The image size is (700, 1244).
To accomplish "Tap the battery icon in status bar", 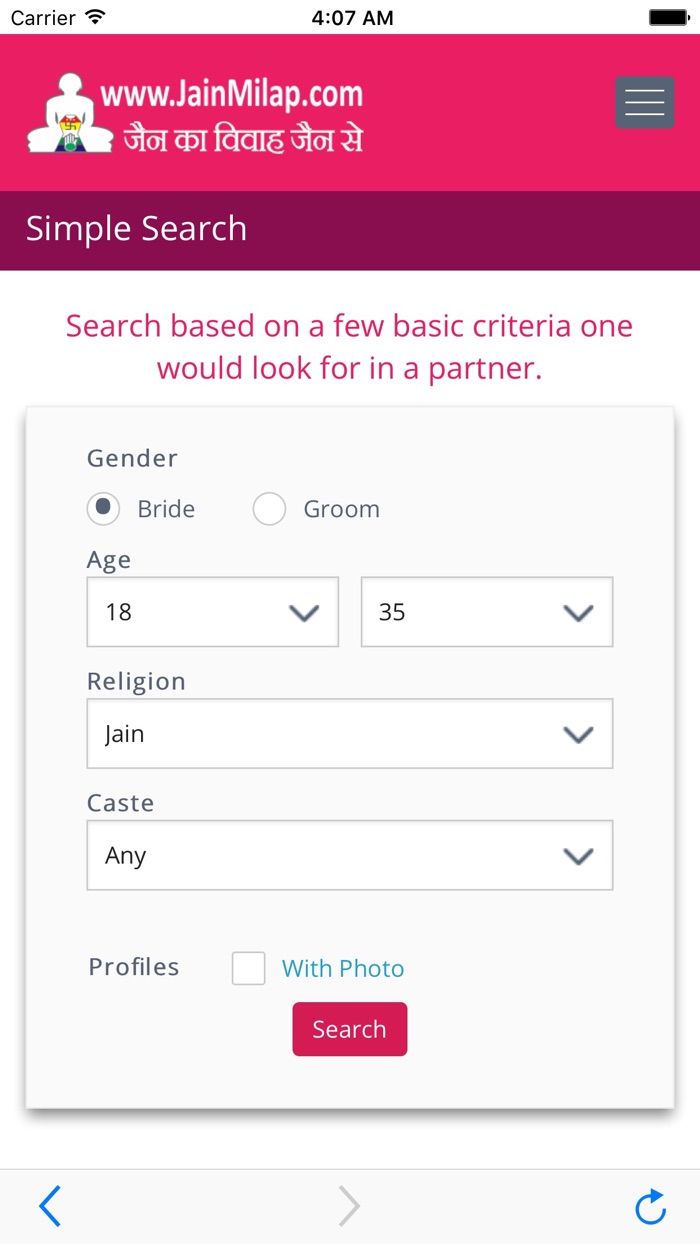I will 669,17.
